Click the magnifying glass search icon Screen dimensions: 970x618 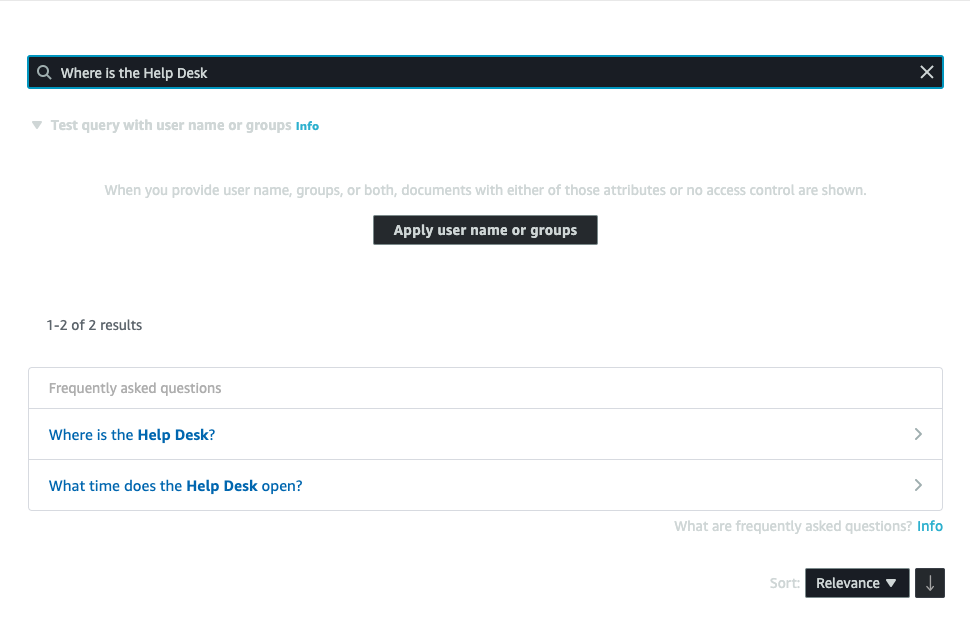[x=44, y=72]
